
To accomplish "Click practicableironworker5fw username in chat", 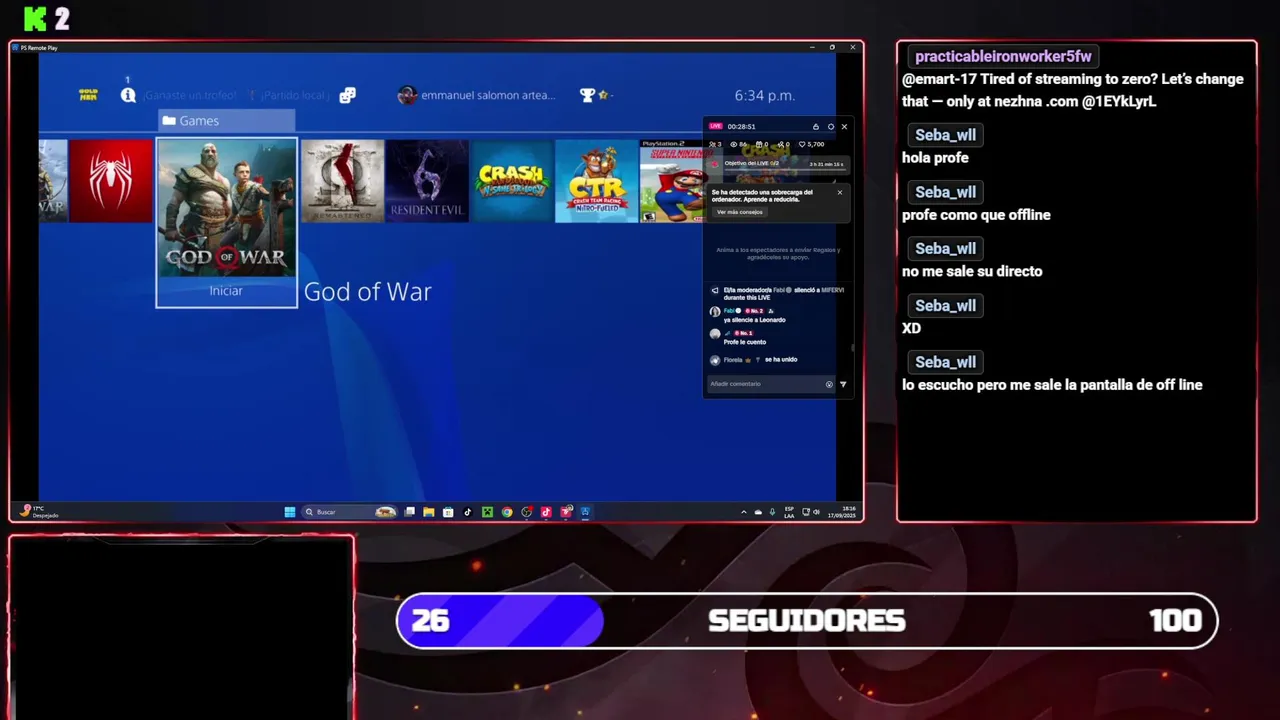I will point(1003,57).
